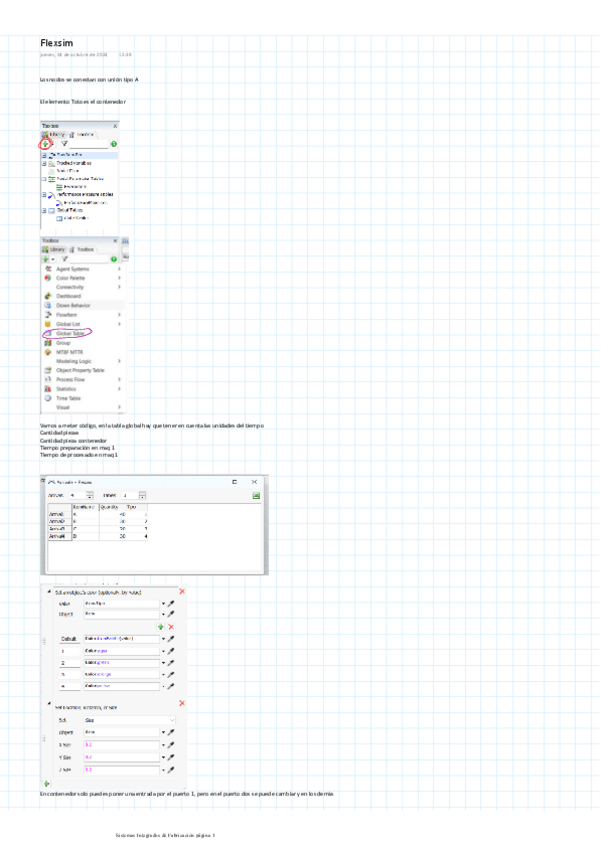Viewport: 601px width, 848px height.
Task: Click the Arrivals stepper in the table window
Action: point(89,495)
